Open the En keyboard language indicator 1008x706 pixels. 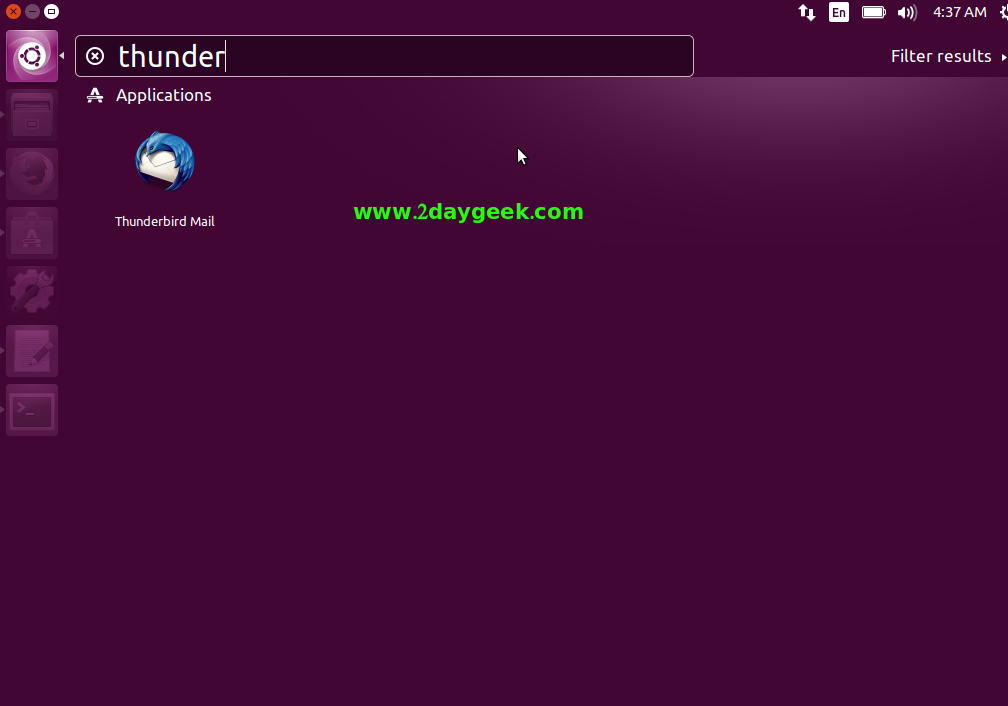839,12
